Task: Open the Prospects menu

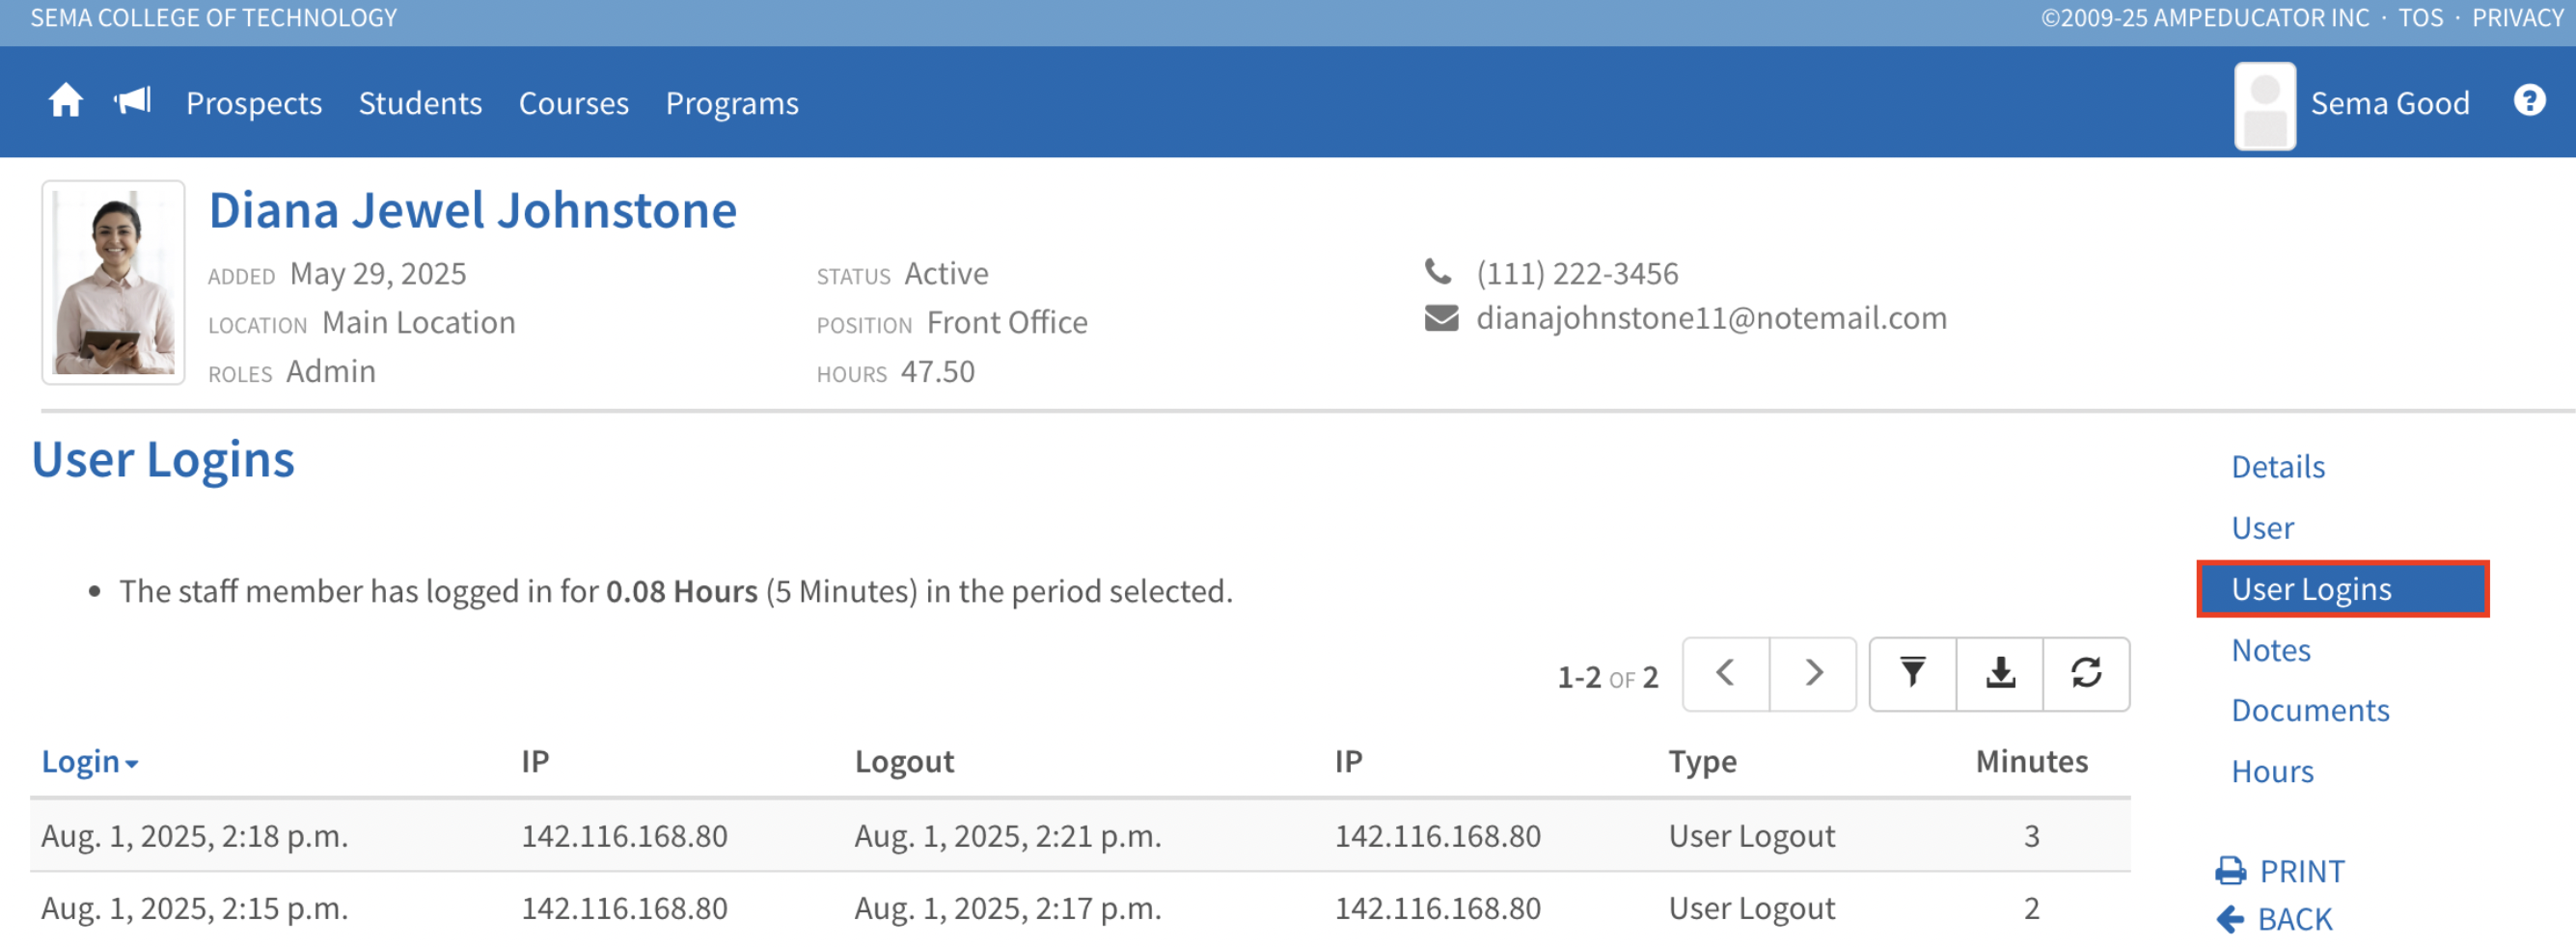Action: point(254,103)
